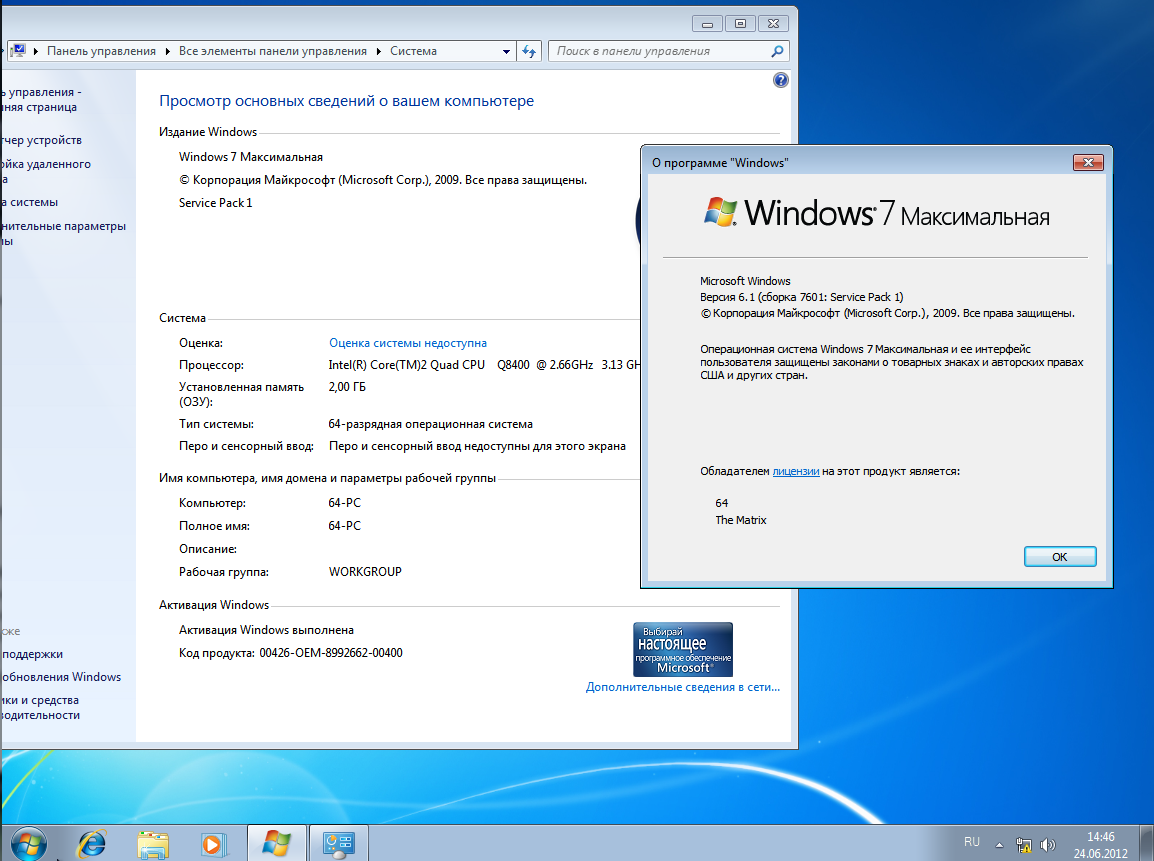
Task: Click the control panel icon in address bar
Action: 18,51
